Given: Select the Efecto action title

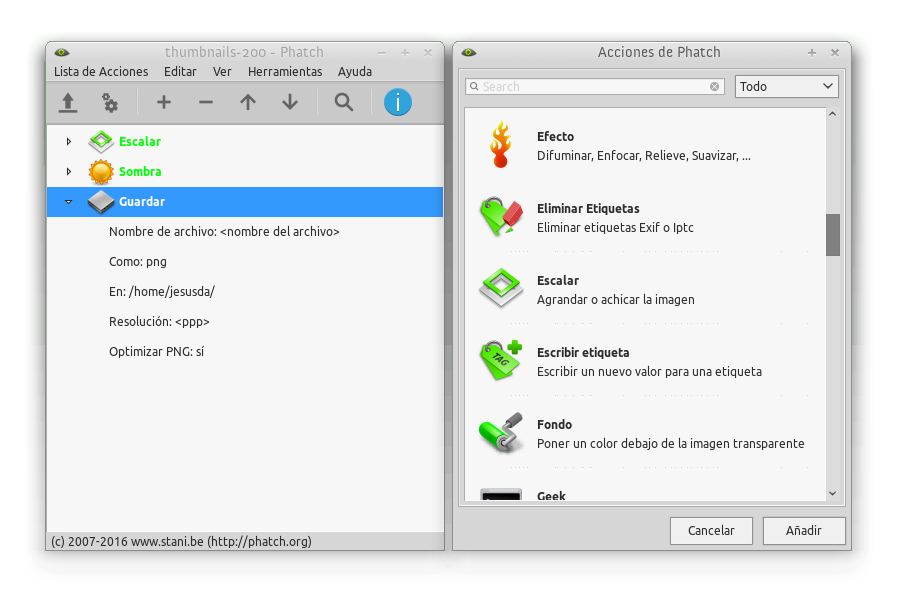Looking at the screenshot, I should [x=556, y=137].
